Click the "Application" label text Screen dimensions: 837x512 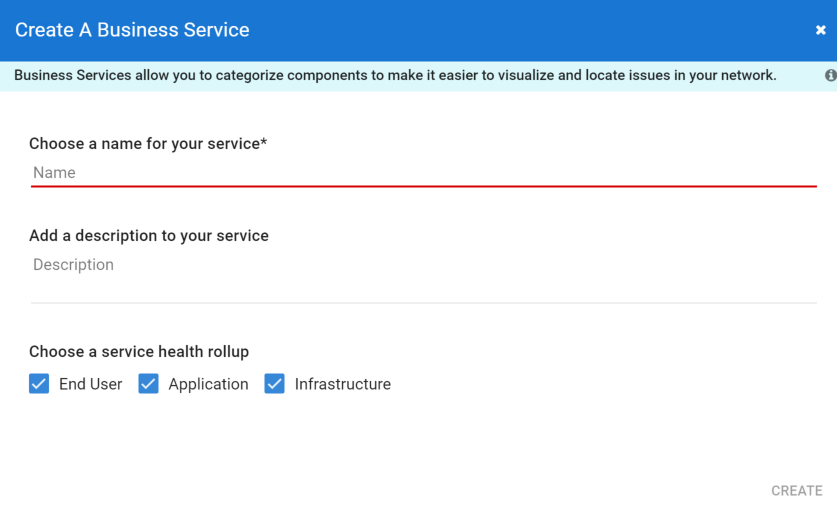tap(208, 384)
